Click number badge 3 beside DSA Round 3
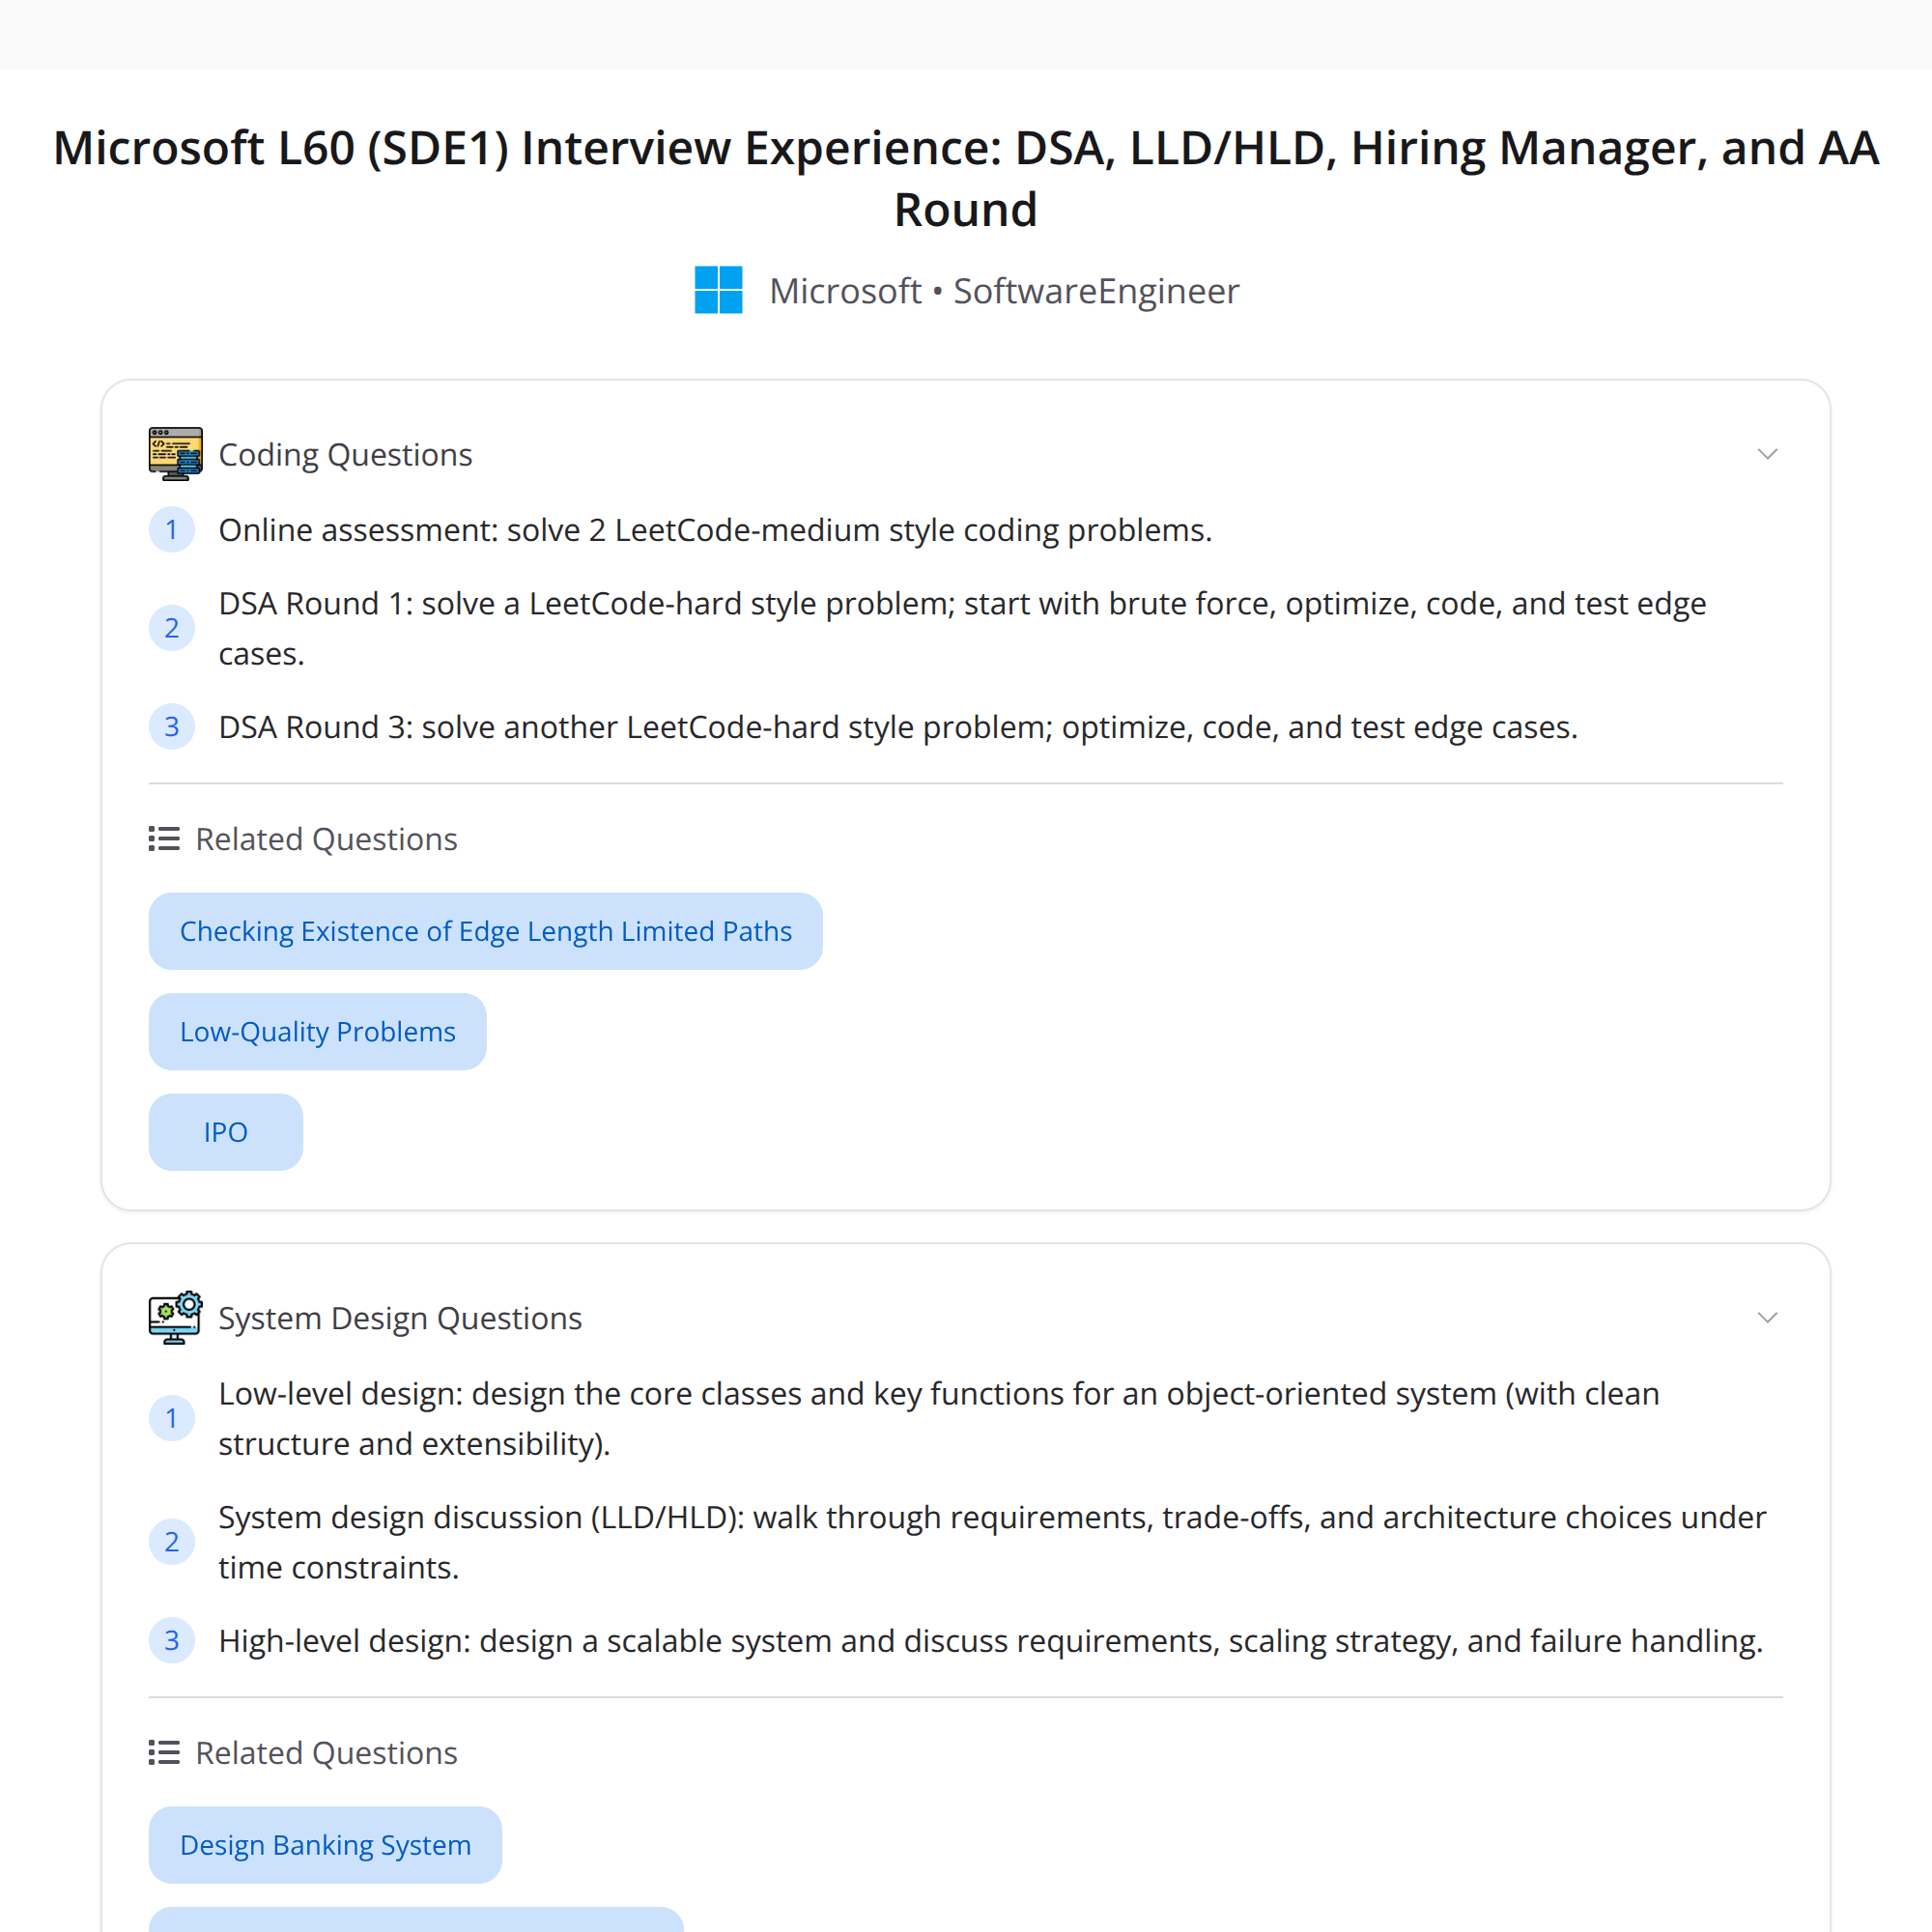The image size is (1932, 1932). [x=172, y=727]
